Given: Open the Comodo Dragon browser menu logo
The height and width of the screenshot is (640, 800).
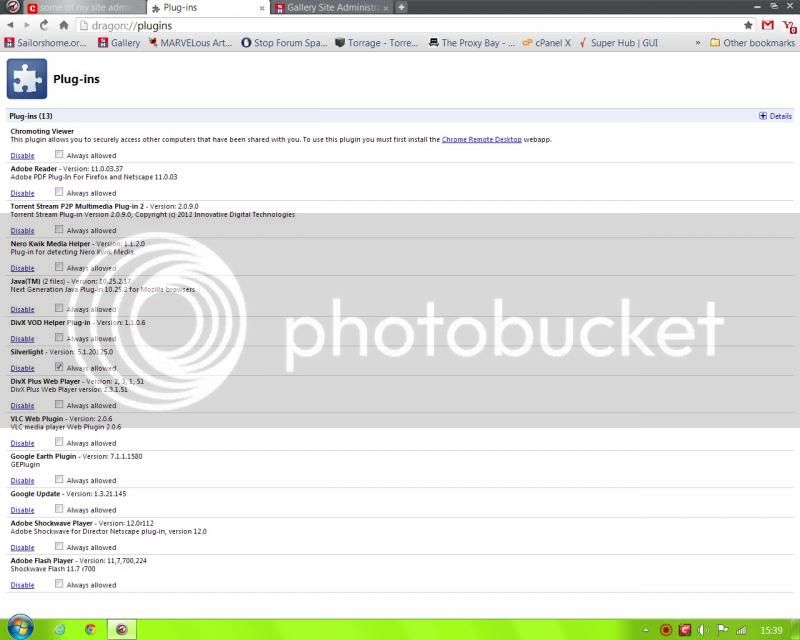Looking at the screenshot, I should [x=12, y=7].
